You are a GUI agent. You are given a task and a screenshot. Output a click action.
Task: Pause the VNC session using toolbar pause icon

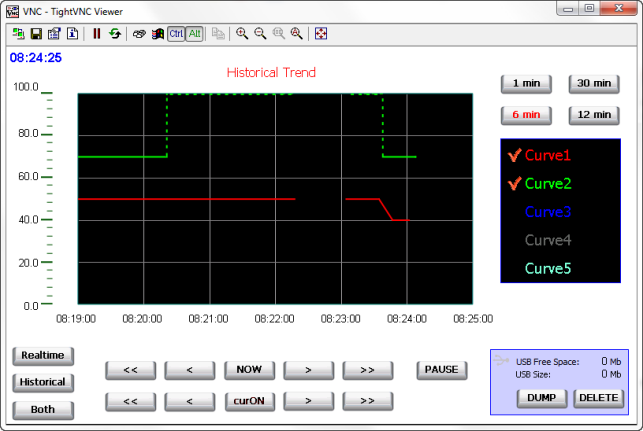click(97, 33)
